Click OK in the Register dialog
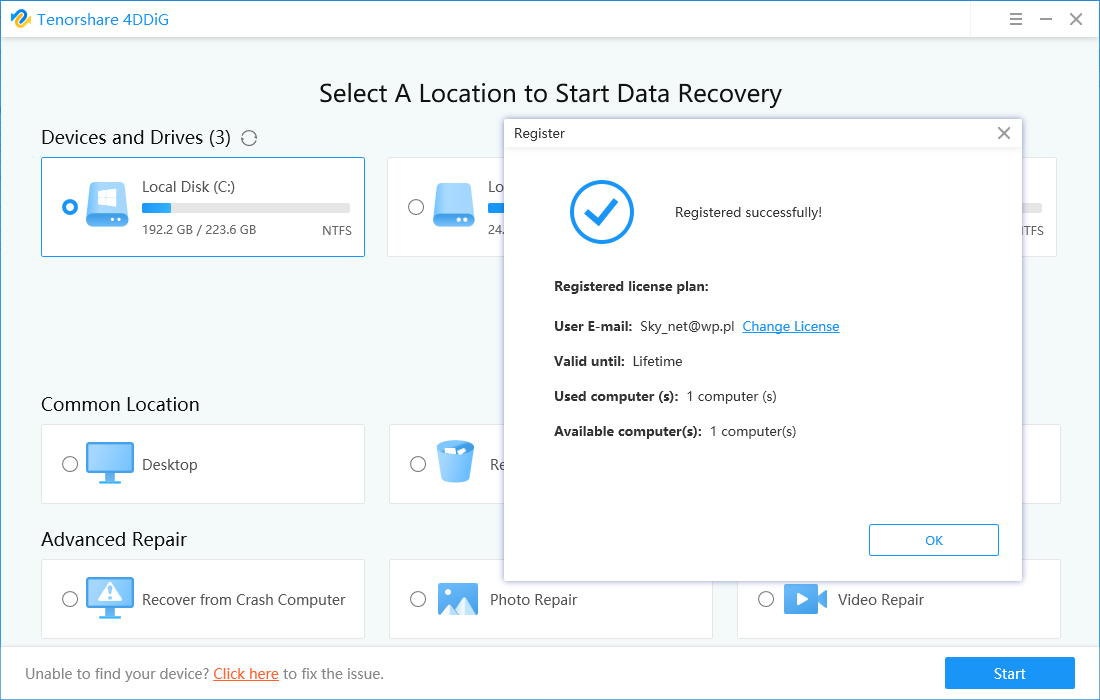This screenshot has height=700, width=1100. (x=934, y=540)
